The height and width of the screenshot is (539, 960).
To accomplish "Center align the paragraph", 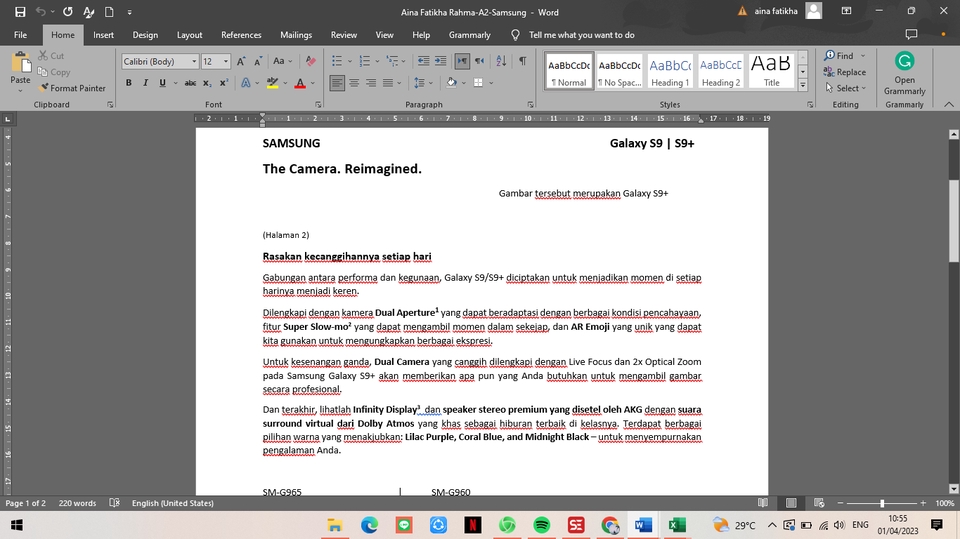I will [x=354, y=83].
